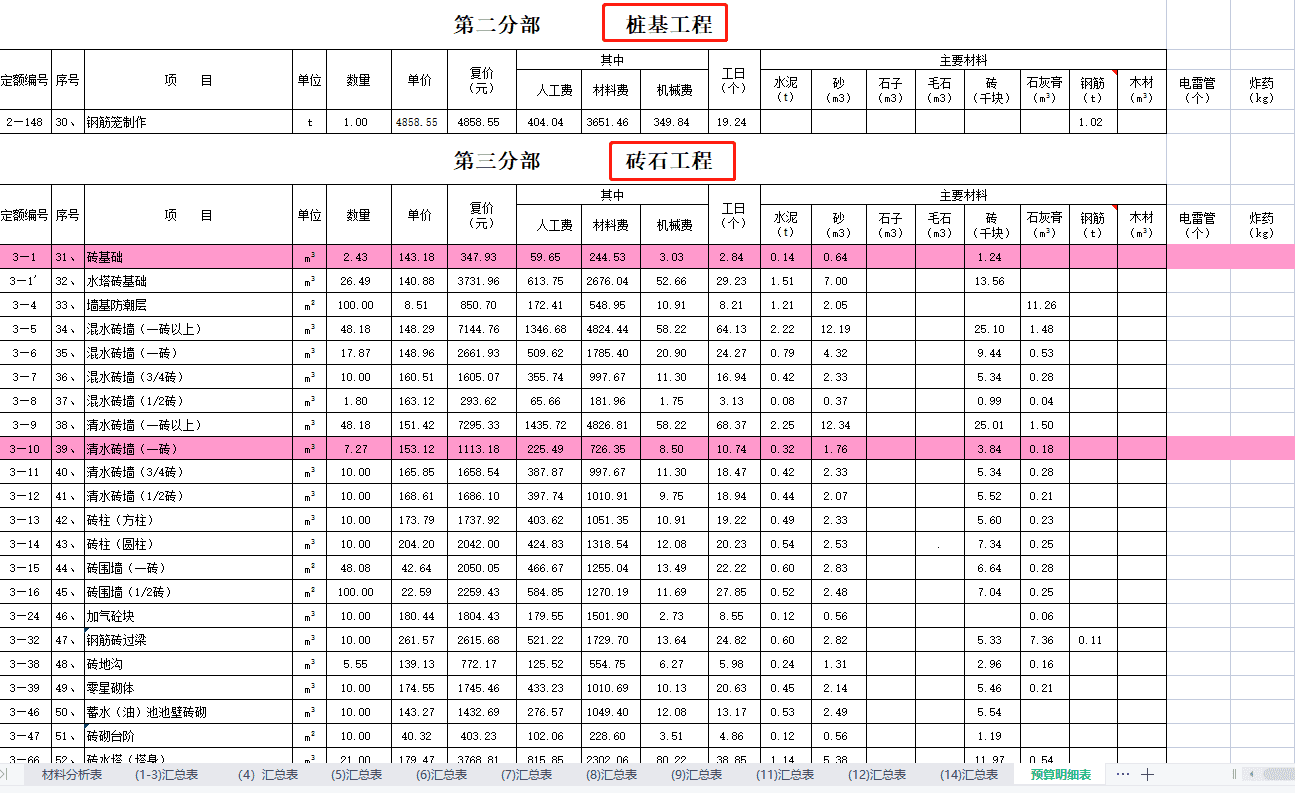Screen dimensions: 1295x793
Task: Click the rebar value 1.02
Action: (x=1093, y=122)
